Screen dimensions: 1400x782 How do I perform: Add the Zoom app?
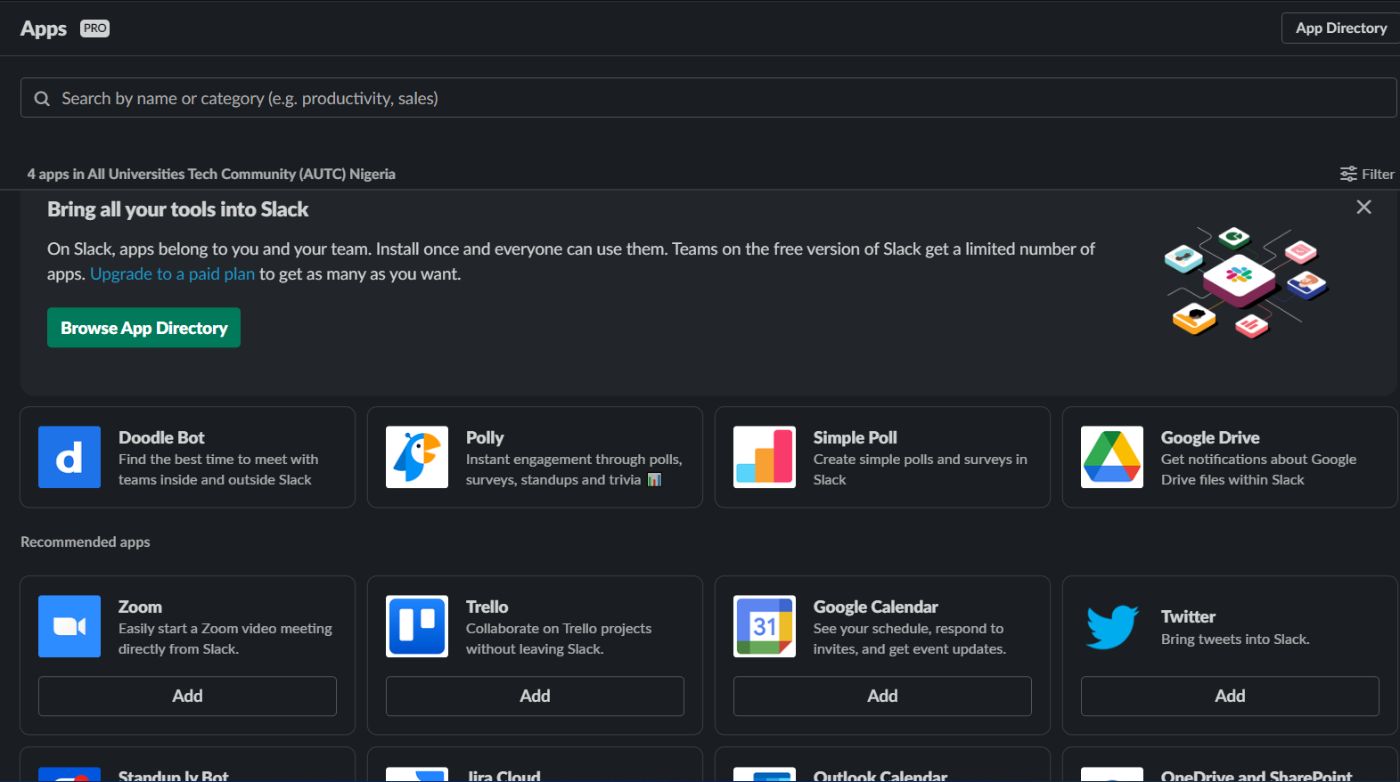pyautogui.click(x=187, y=696)
